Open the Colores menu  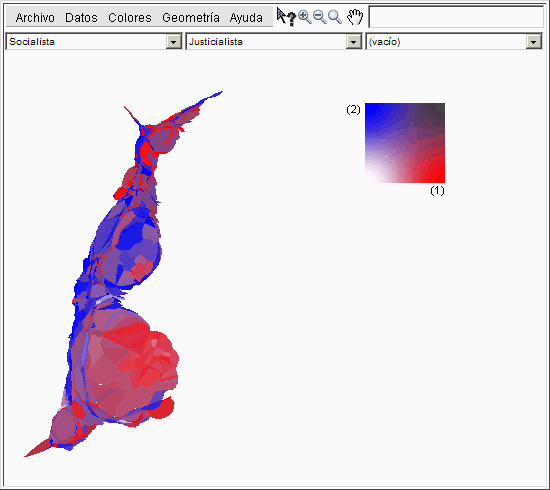tap(130, 18)
